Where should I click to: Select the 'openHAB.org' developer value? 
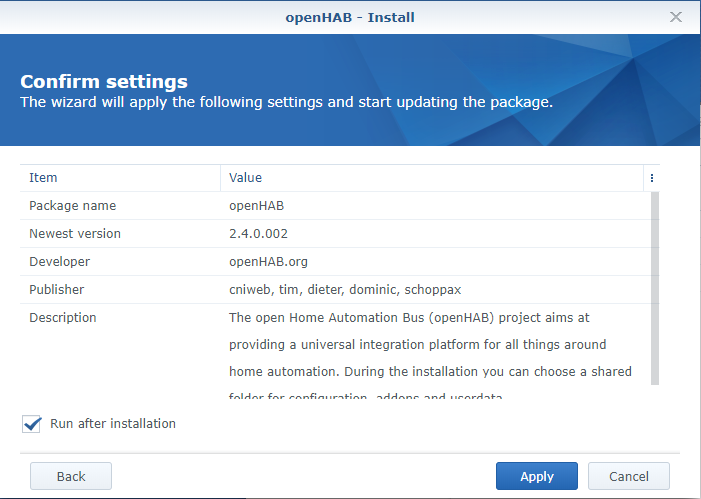(268, 262)
